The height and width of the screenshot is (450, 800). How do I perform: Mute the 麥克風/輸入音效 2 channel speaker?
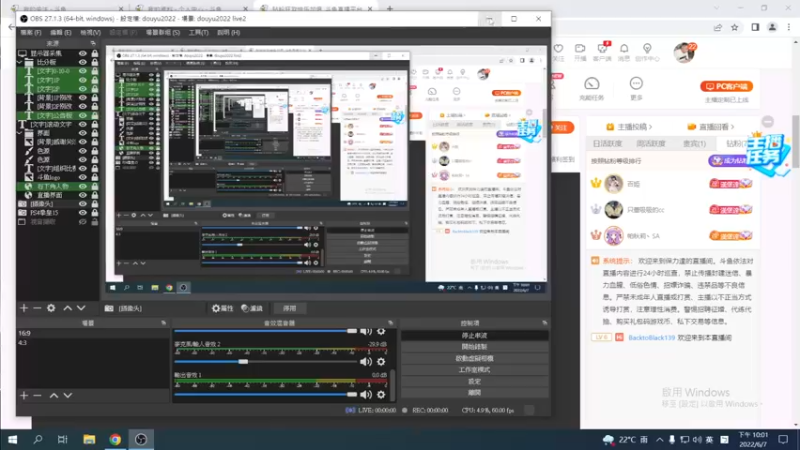(x=366, y=362)
